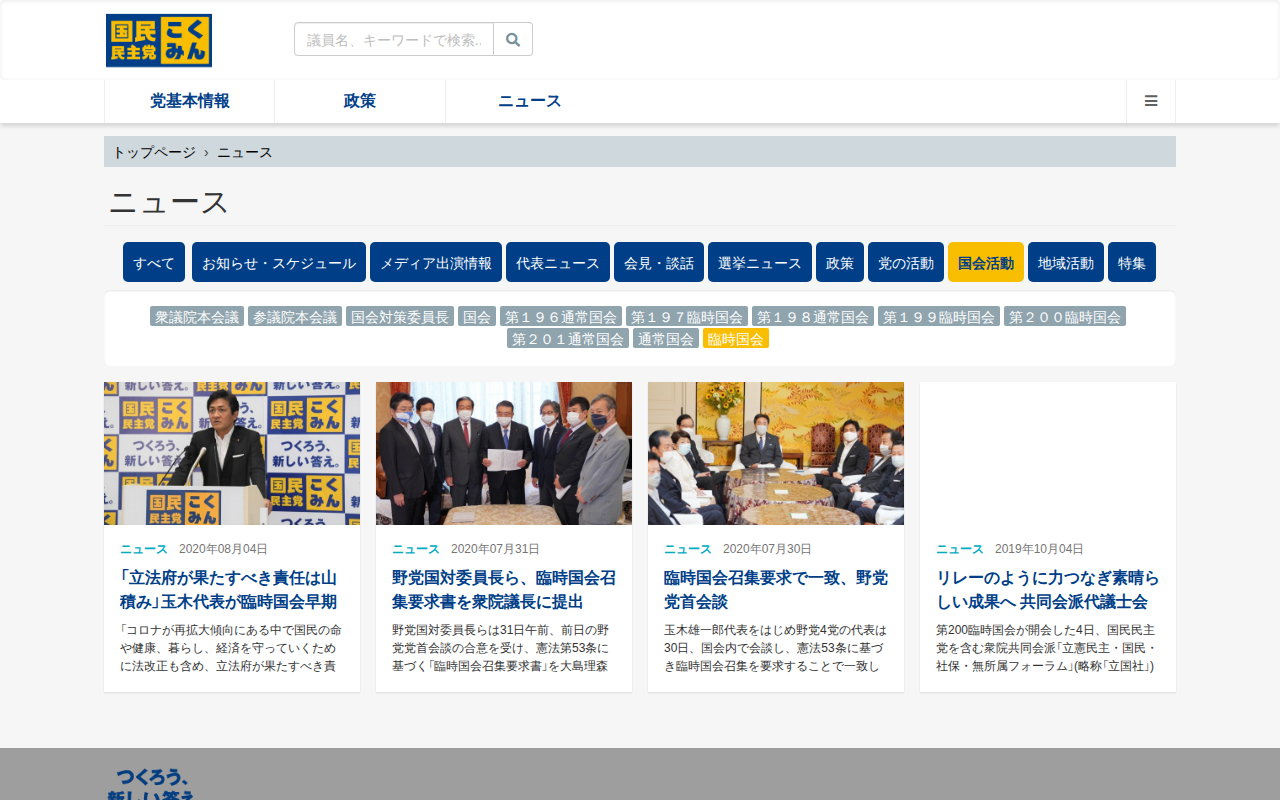Filter by 第２０１通常国会 tag
The width and height of the screenshot is (1280, 800).
(x=568, y=338)
